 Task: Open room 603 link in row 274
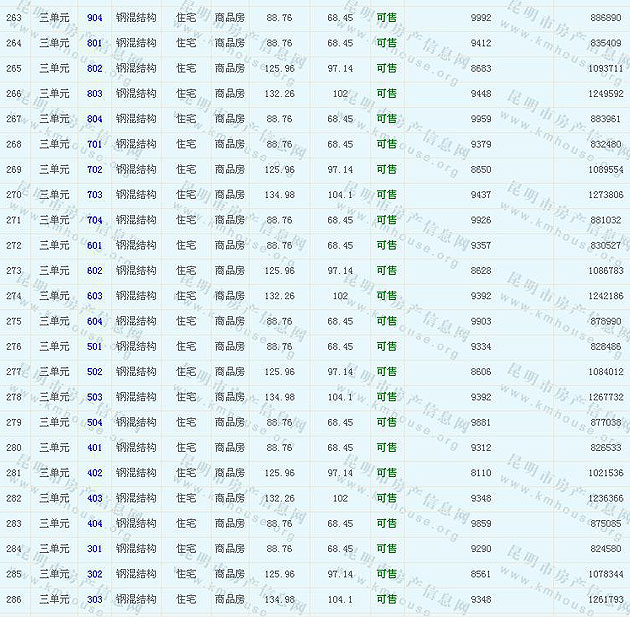click(x=94, y=296)
